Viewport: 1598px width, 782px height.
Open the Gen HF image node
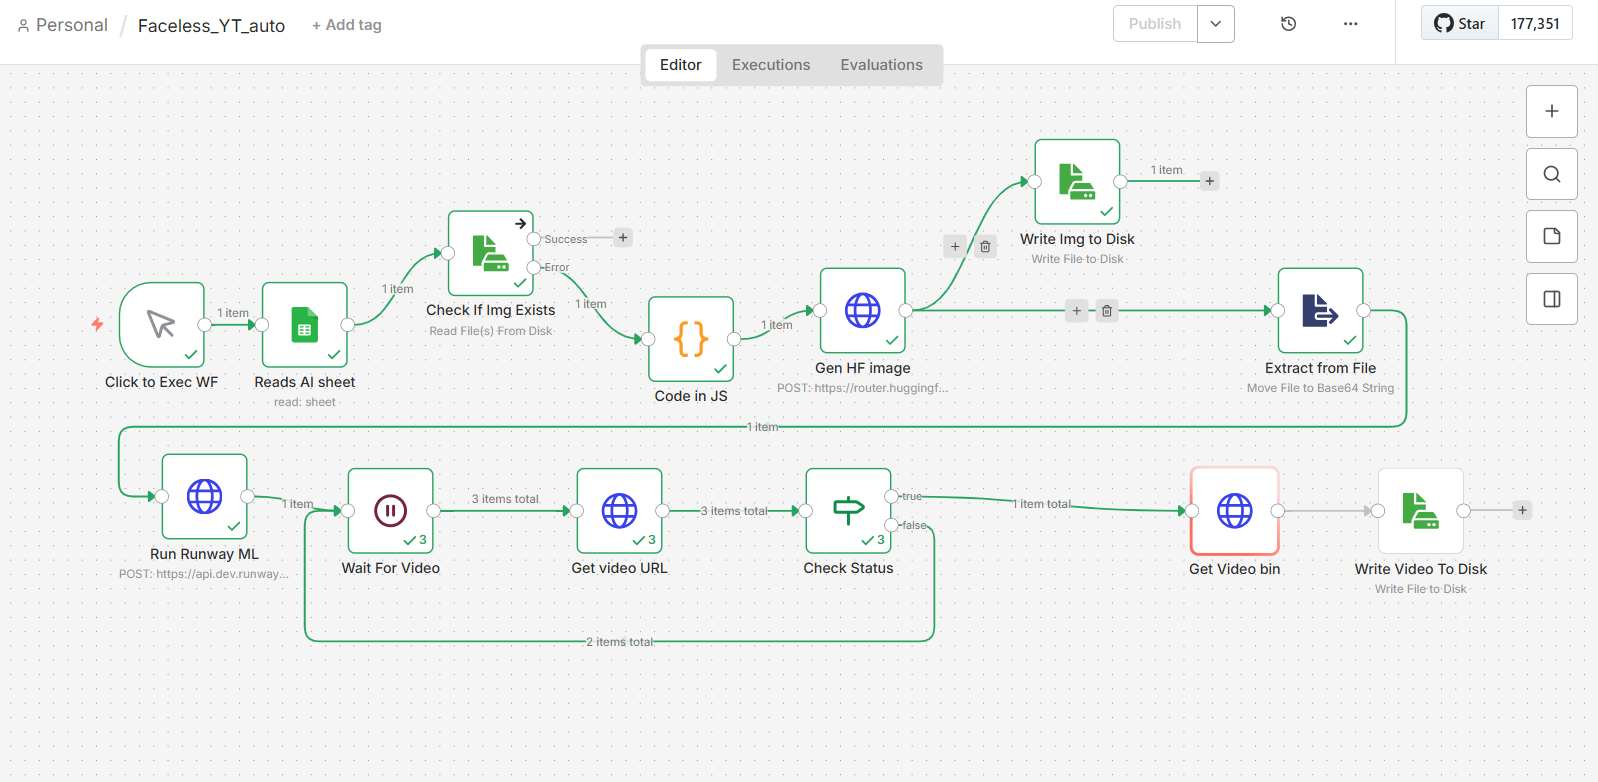[x=863, y=311]
